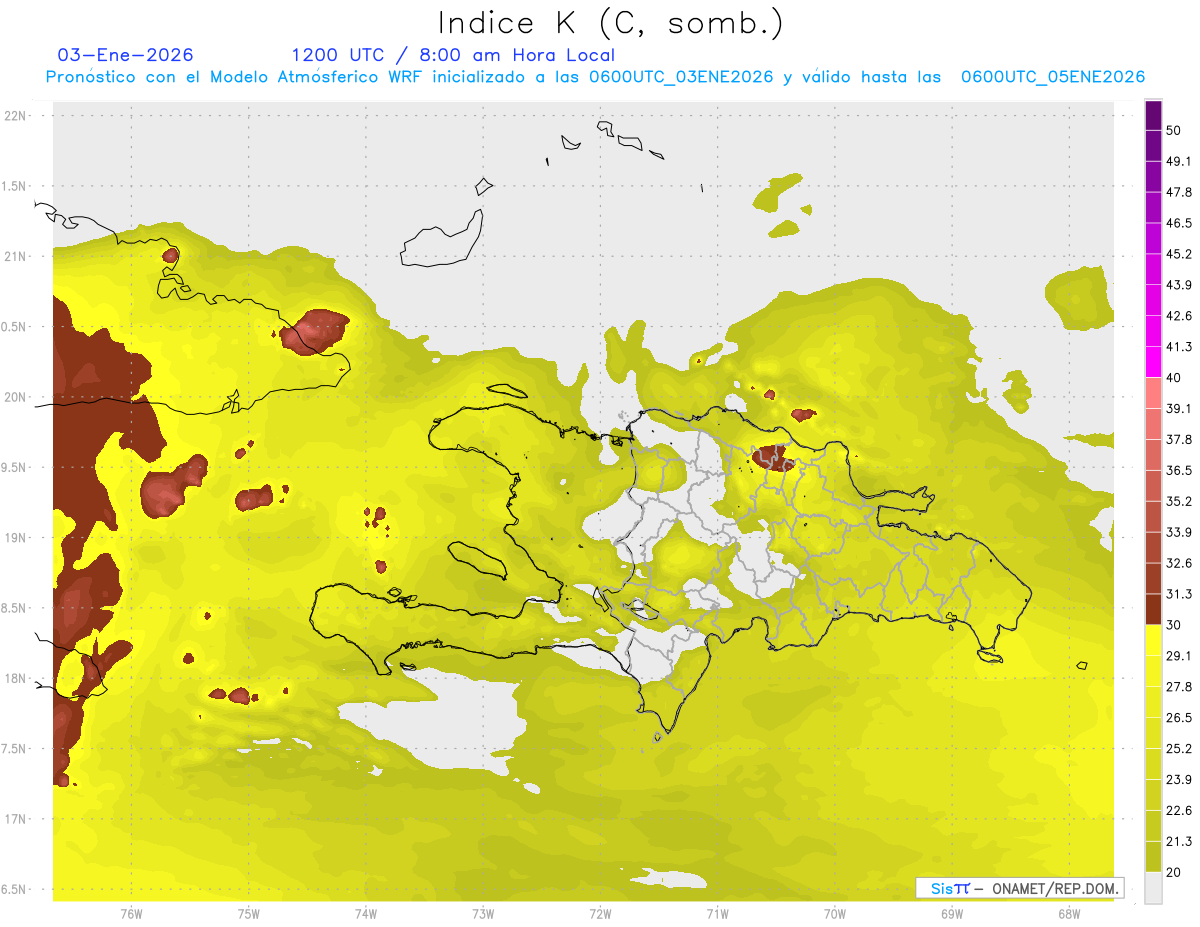
Task: Click the '73W' longitude axis label
Action: pyautogui.click(x=483, y=913)
